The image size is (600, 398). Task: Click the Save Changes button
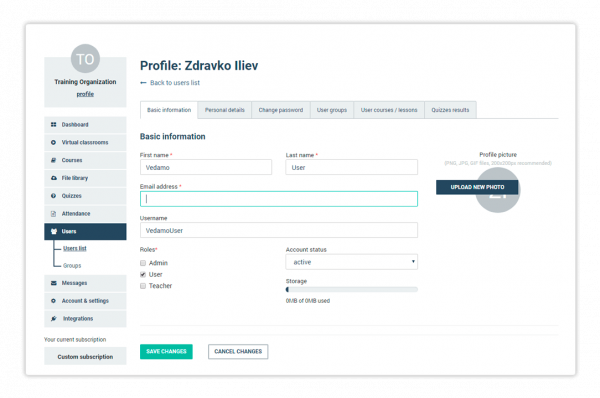pyautogui.click(x=166, y=352)
